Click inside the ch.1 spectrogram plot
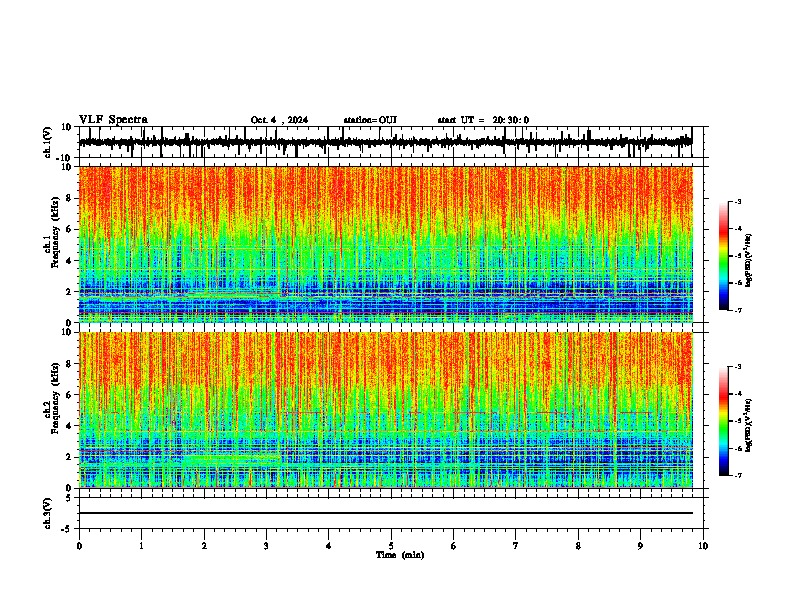Screen dimensions: 792x612 click(x=385, y=244)
